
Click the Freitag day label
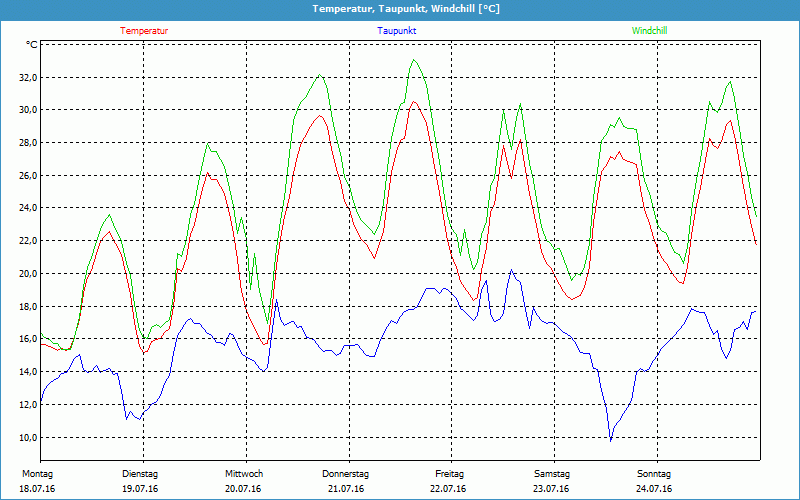tap(449, 474)
